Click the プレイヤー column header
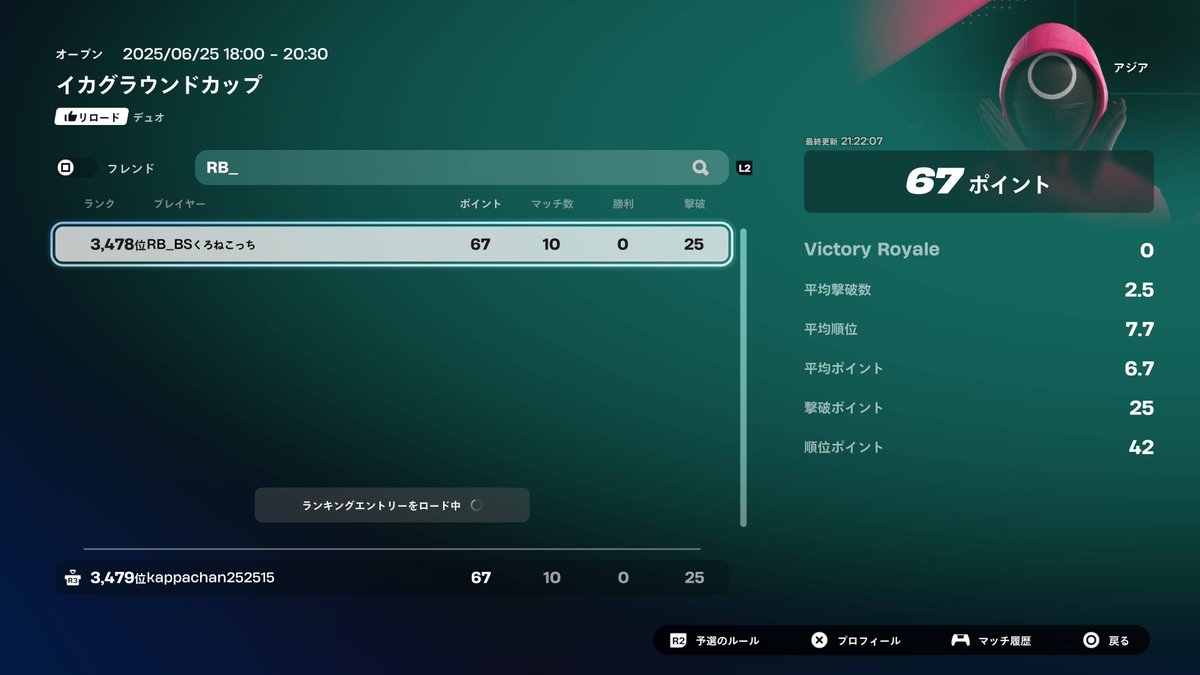 180,204
